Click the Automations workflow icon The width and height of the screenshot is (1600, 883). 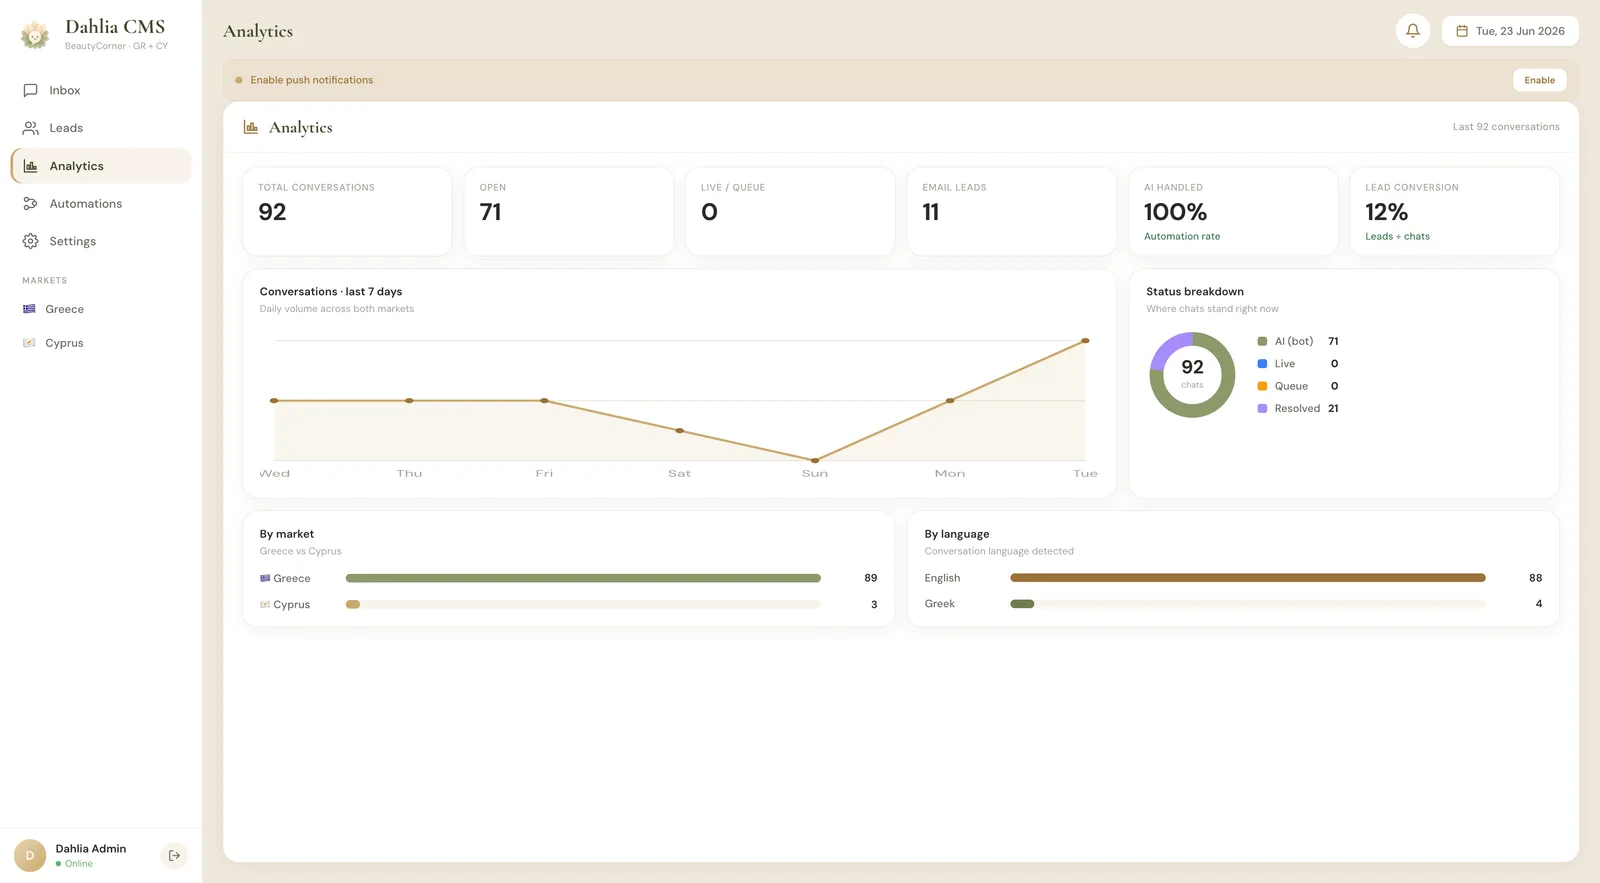click(31, 204)
